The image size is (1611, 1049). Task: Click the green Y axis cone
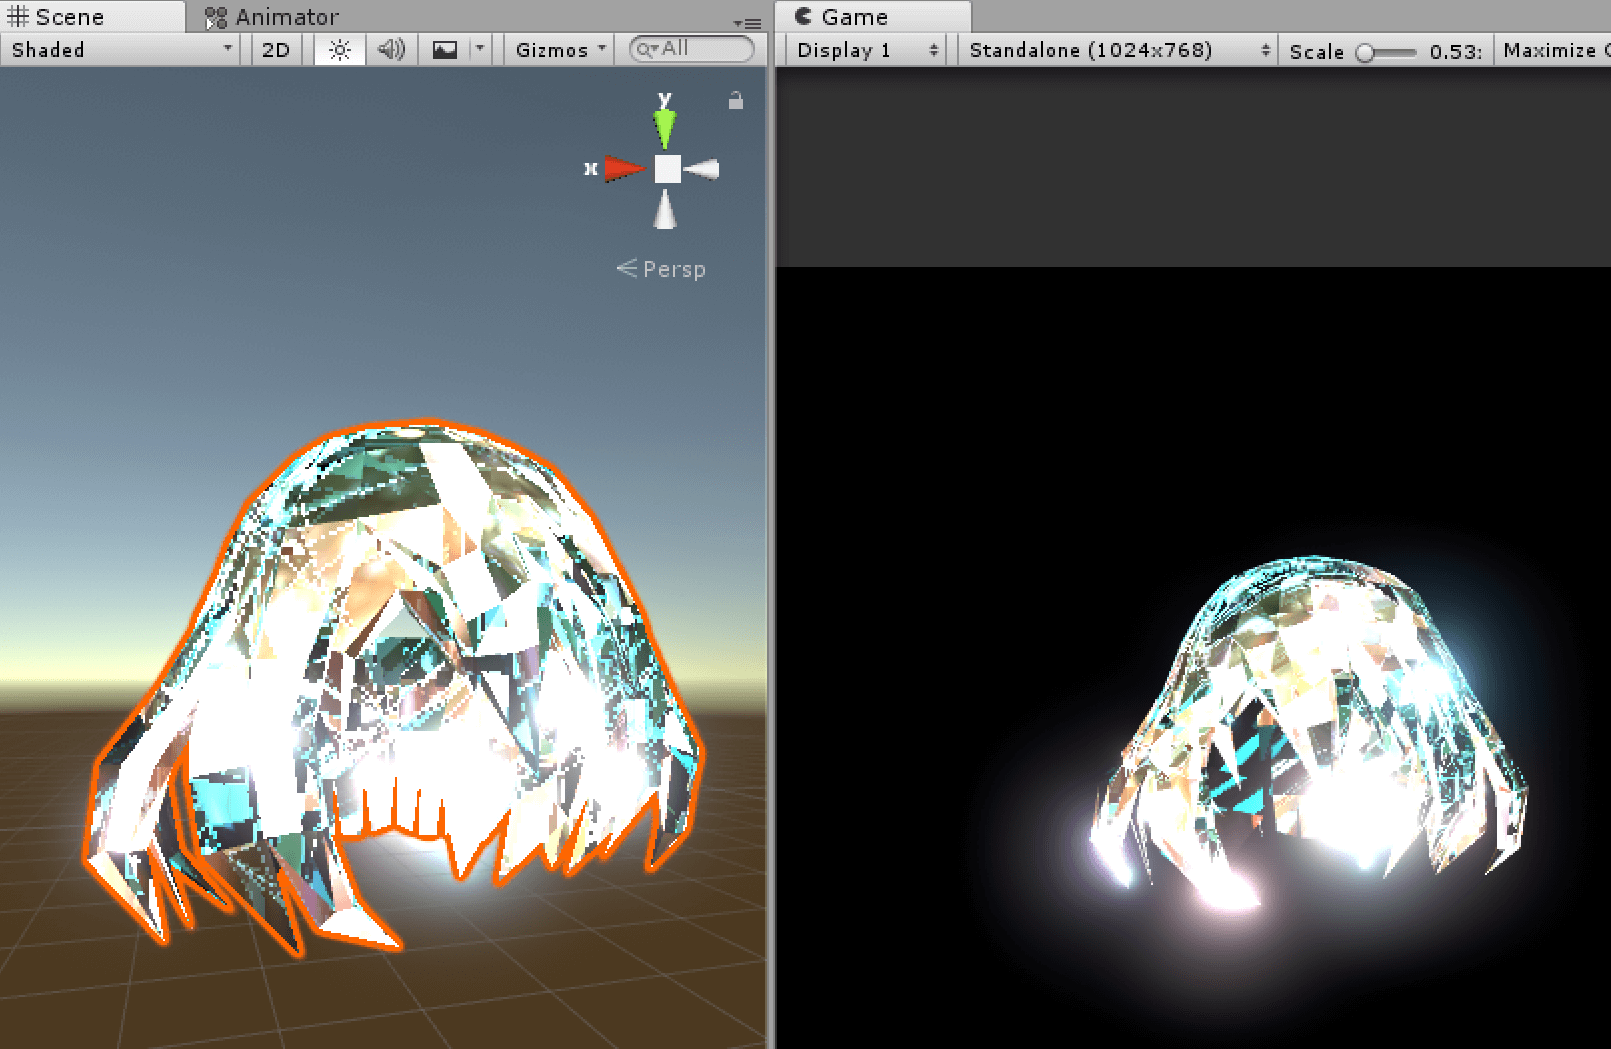665,128
